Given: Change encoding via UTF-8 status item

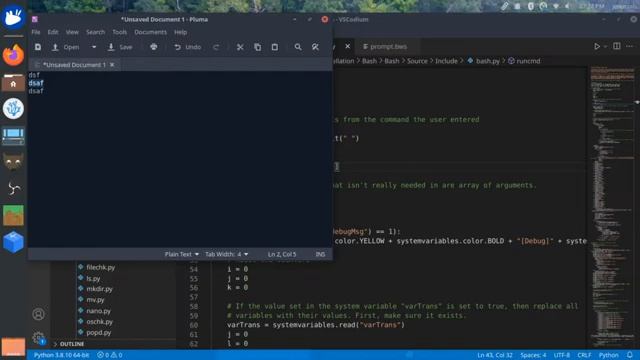Looking at the screenshot, I should (562, 355).
